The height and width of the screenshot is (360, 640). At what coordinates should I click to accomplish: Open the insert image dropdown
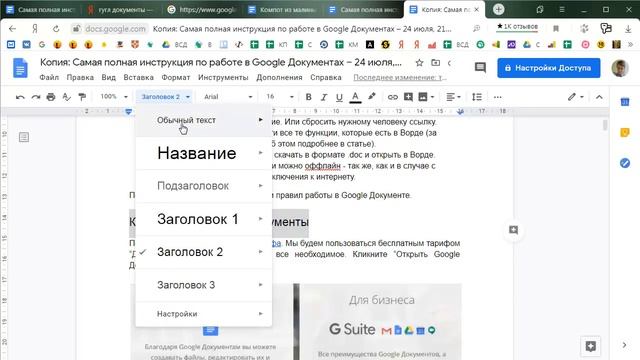(x=426, y=97)
